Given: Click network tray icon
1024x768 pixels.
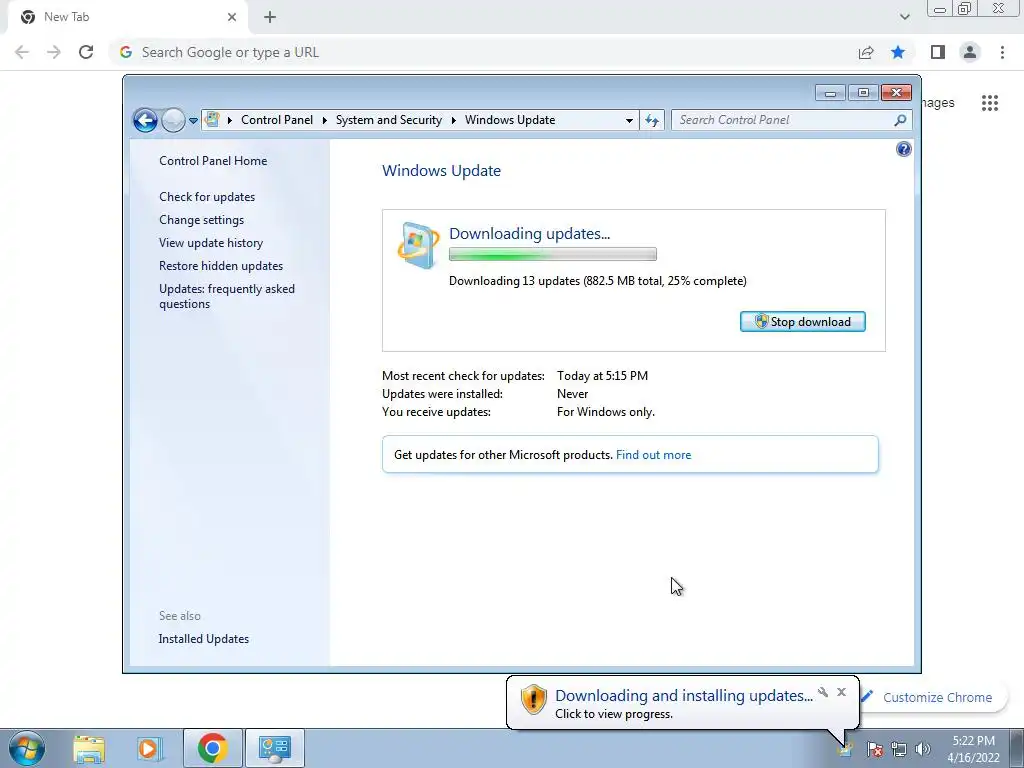Looking at the screenshot, I should point(899,749).
